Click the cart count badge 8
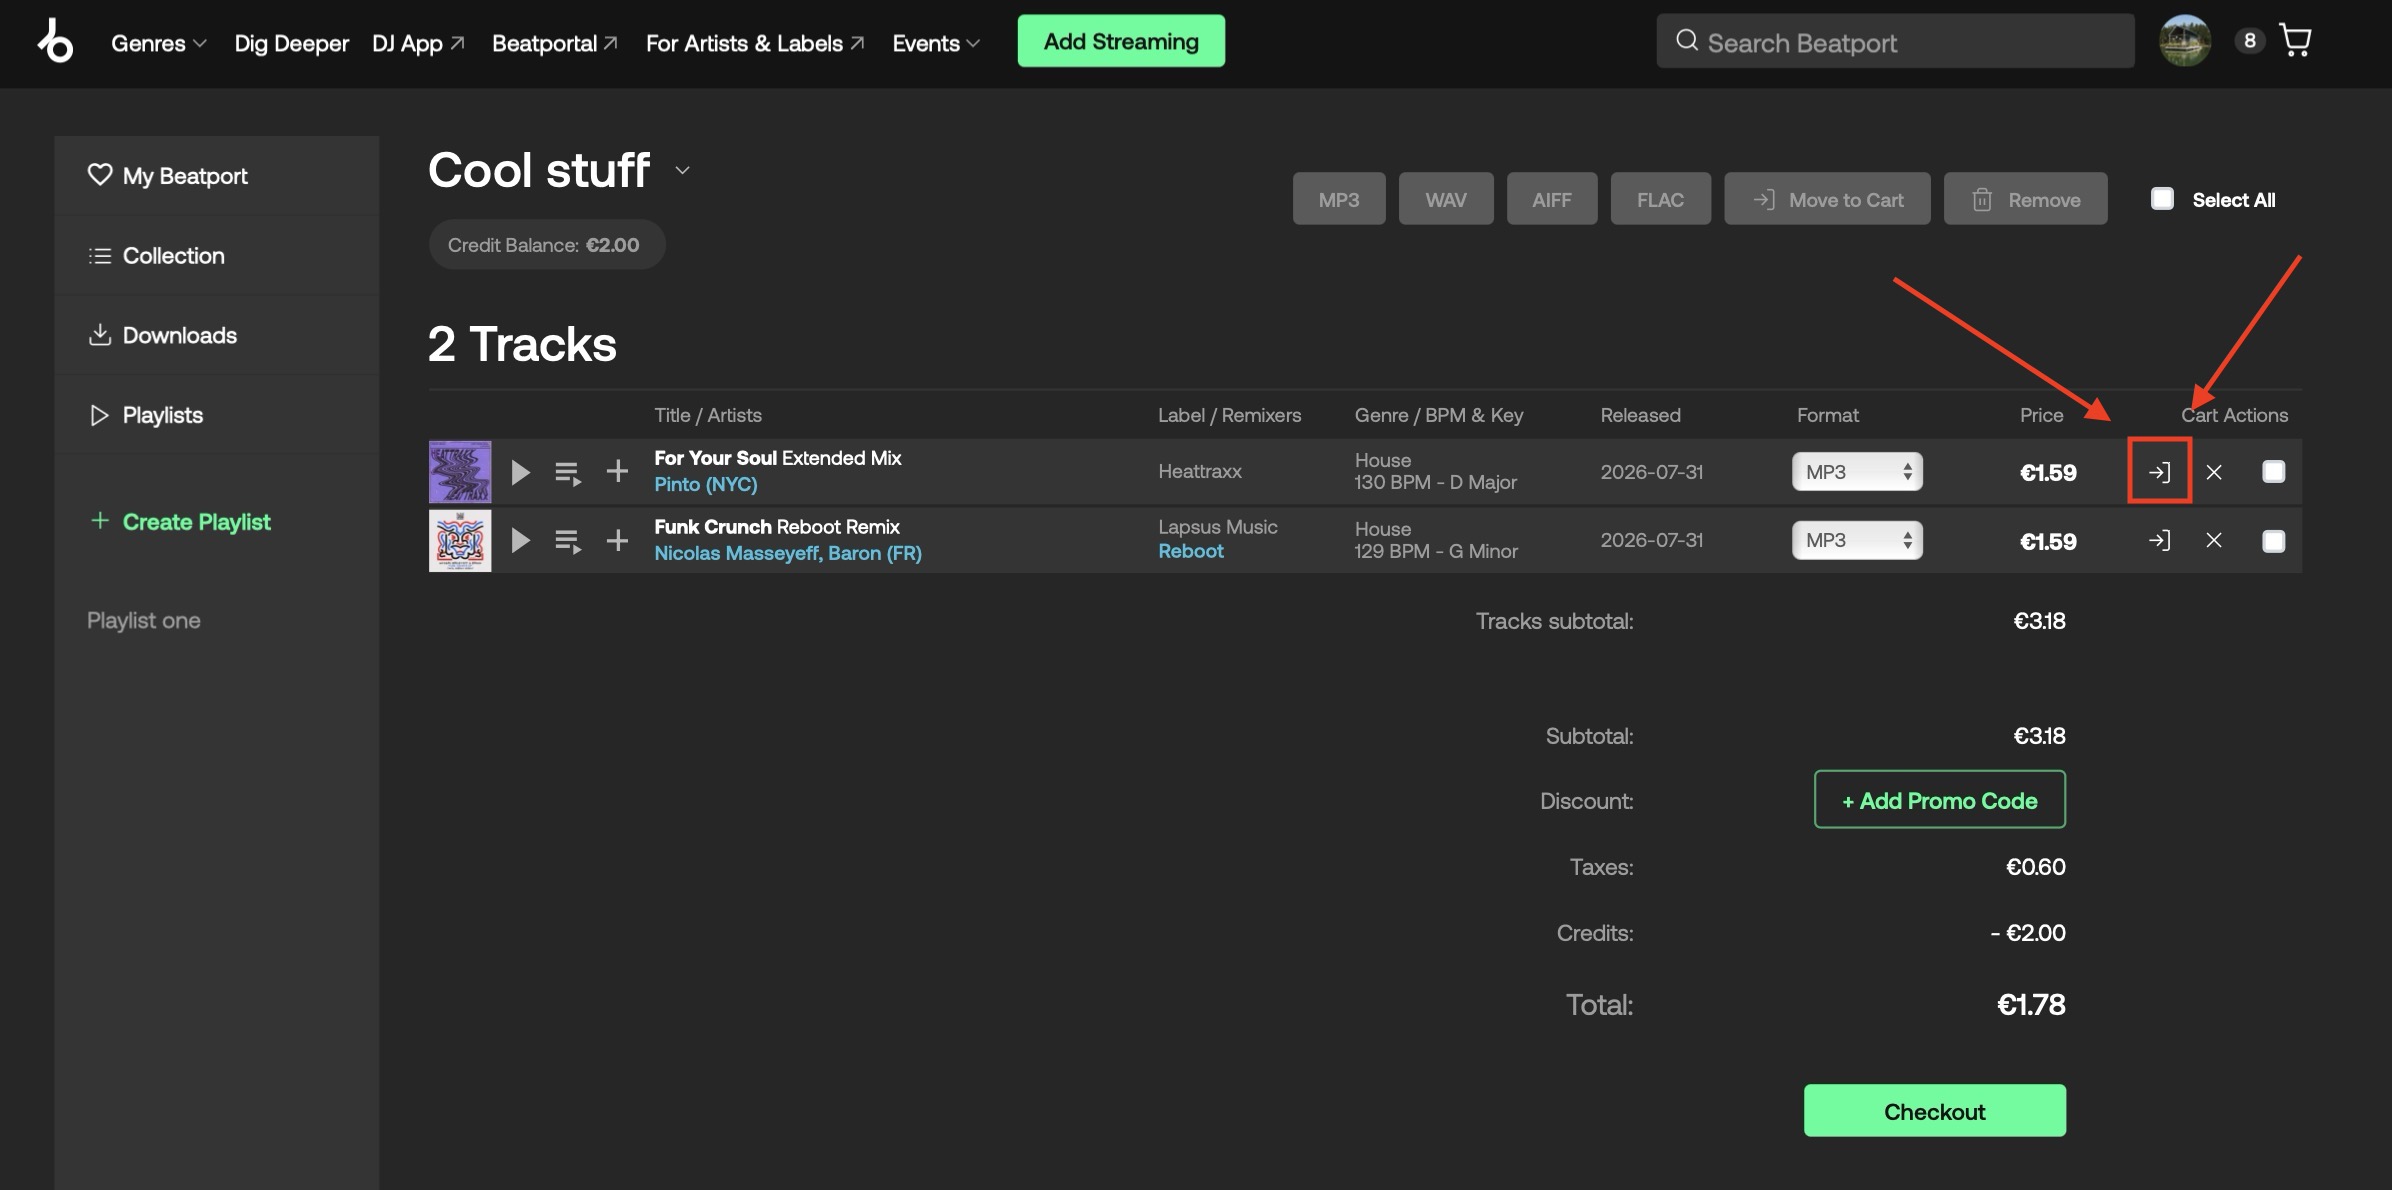The image size is (2392, 1190). [x=2249, y=41]
